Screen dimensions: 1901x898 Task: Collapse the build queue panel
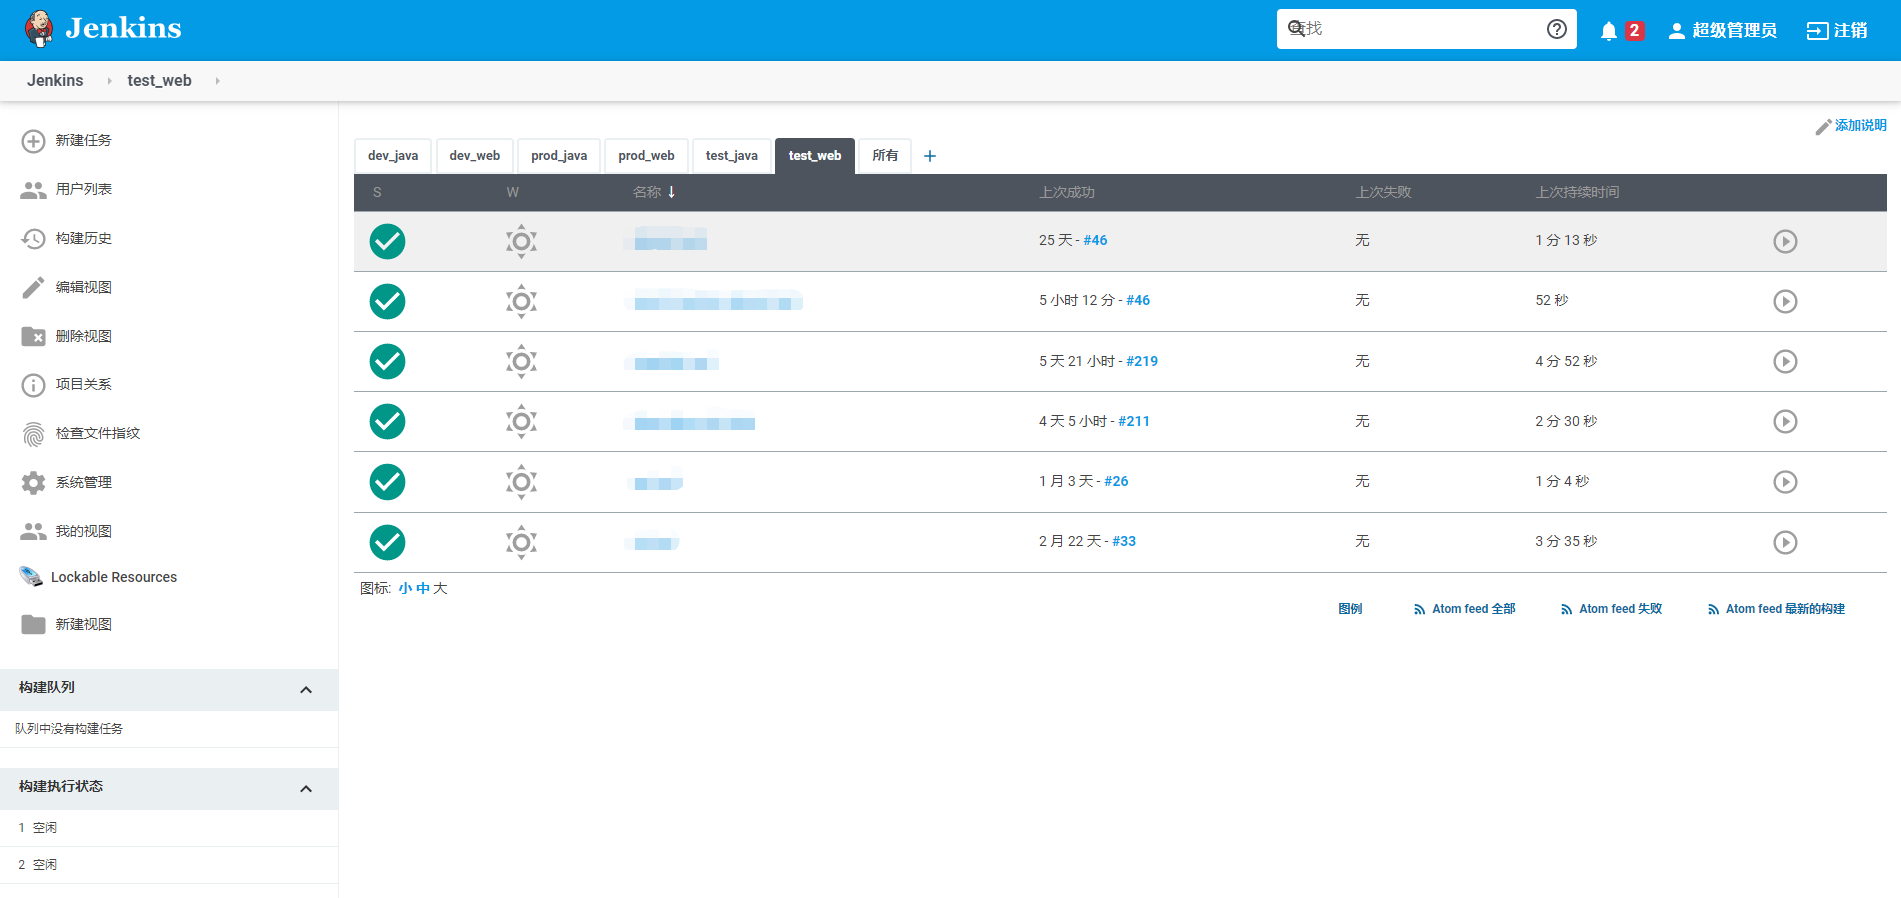(306, 690)
